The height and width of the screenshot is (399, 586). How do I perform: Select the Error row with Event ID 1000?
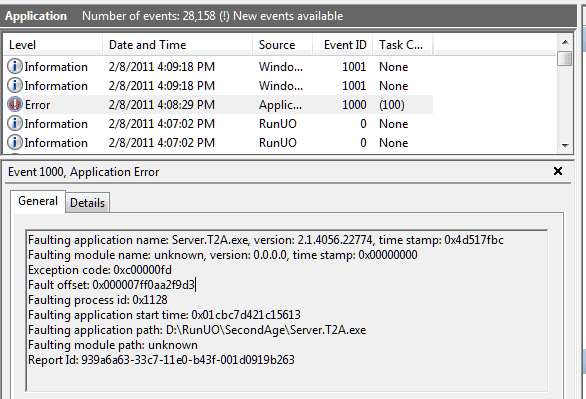(x=218, y=105)
